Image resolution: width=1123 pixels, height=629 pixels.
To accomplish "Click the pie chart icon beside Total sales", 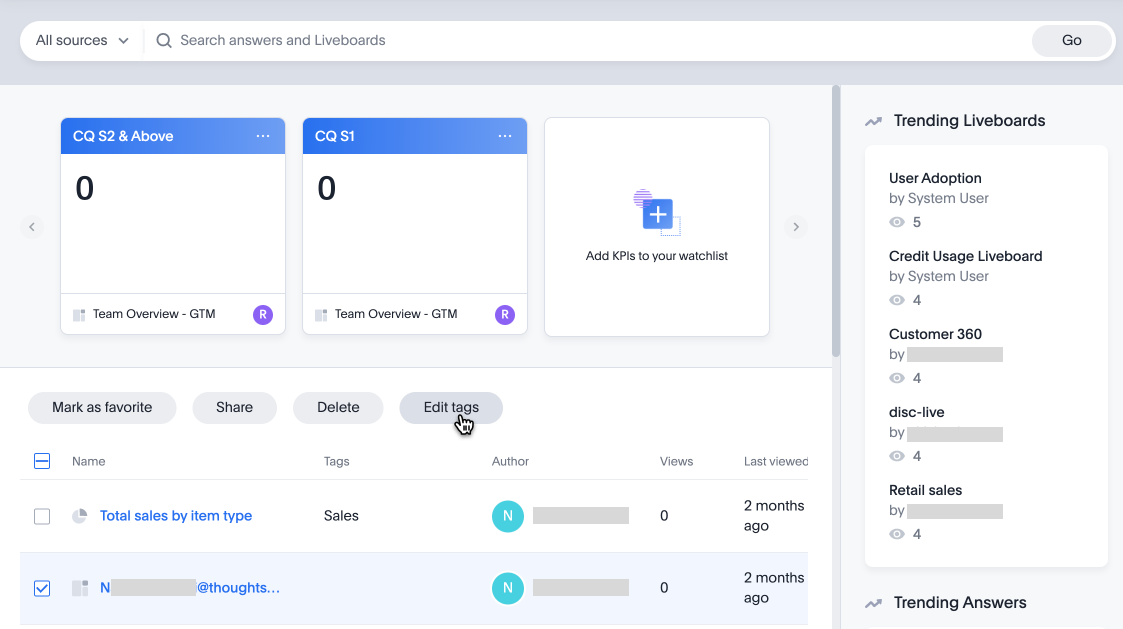I will [80, 516].
